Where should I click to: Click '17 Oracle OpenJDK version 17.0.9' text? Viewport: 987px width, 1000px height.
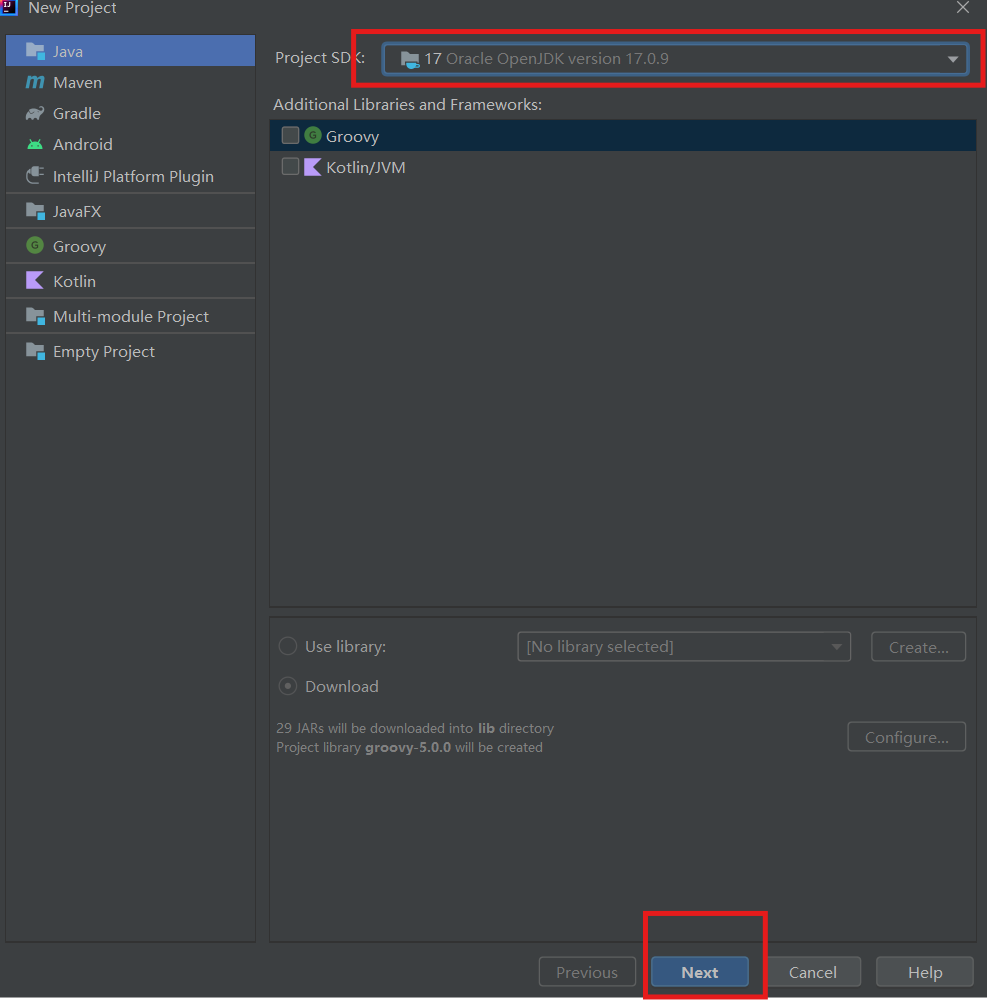tap(546, 59)
